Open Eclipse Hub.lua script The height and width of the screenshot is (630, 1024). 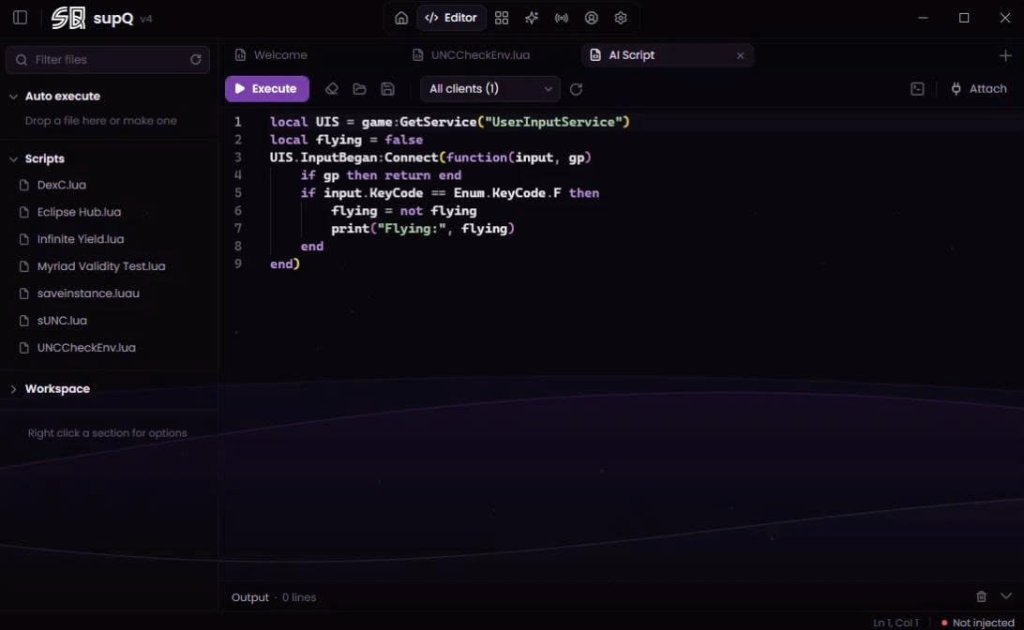click(x=78, y=212)
